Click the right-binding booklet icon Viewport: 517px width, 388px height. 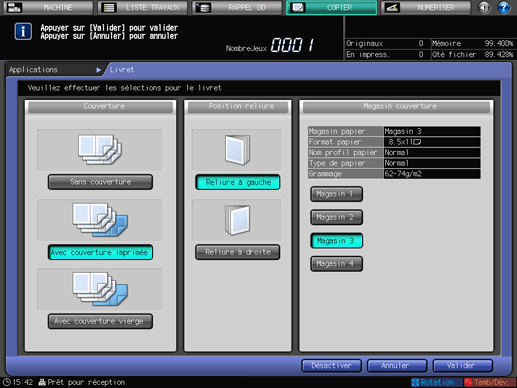237,220
